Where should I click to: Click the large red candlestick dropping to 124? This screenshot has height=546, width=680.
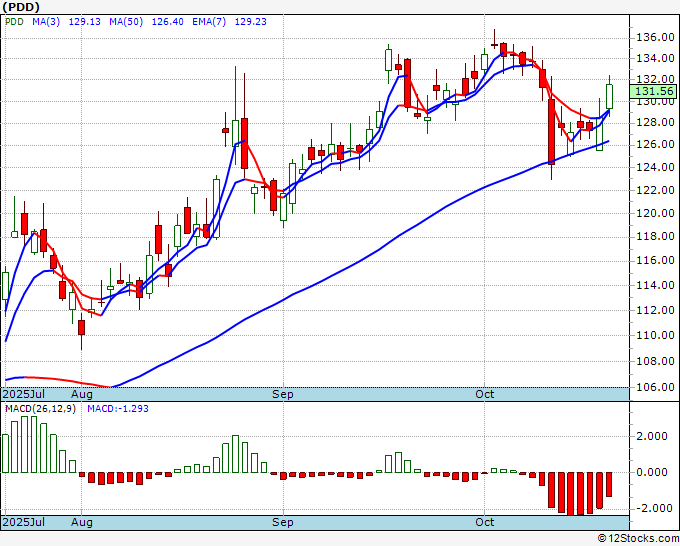(551, 131)
